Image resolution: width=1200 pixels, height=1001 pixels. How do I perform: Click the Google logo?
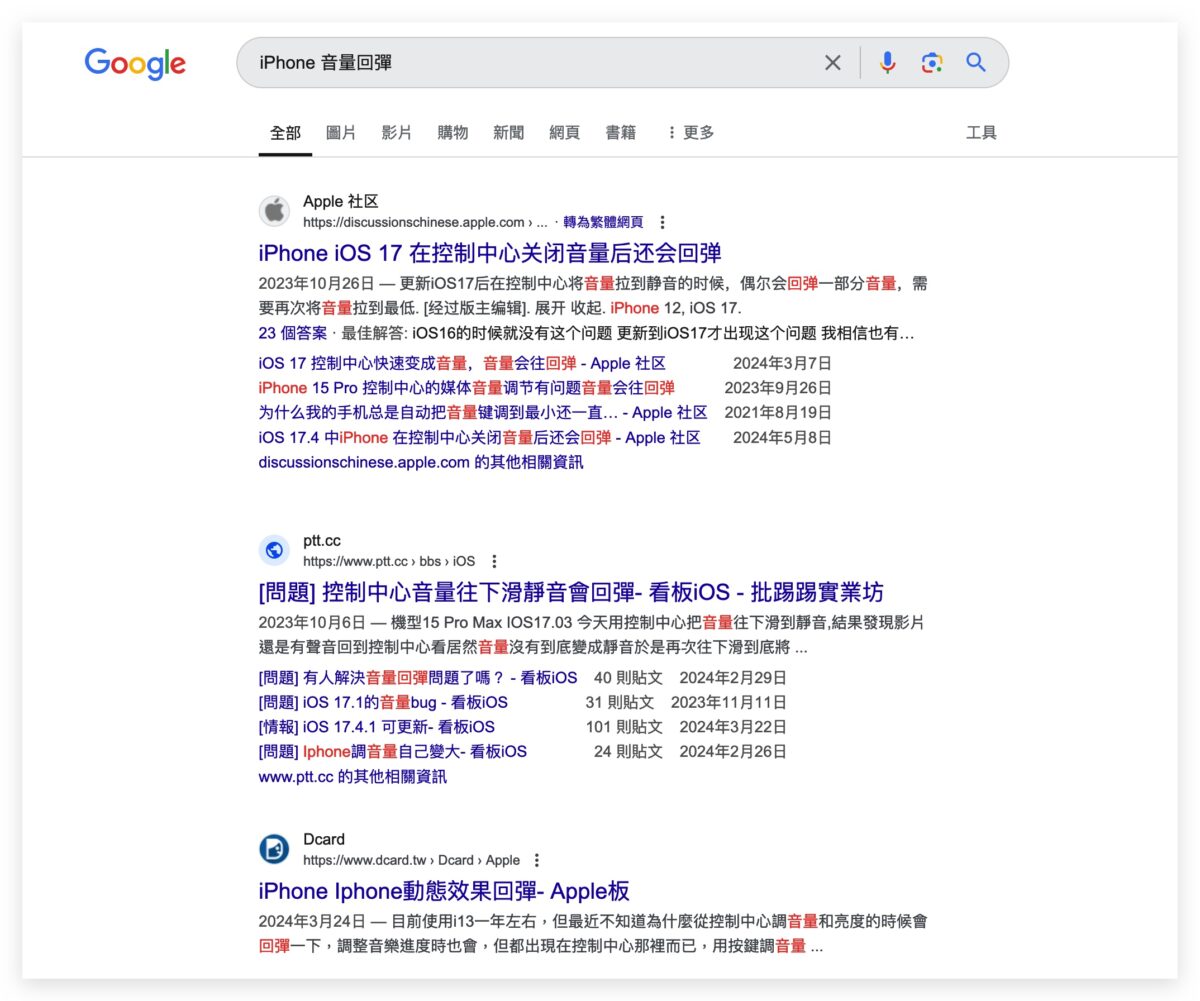tap(135, 63)
